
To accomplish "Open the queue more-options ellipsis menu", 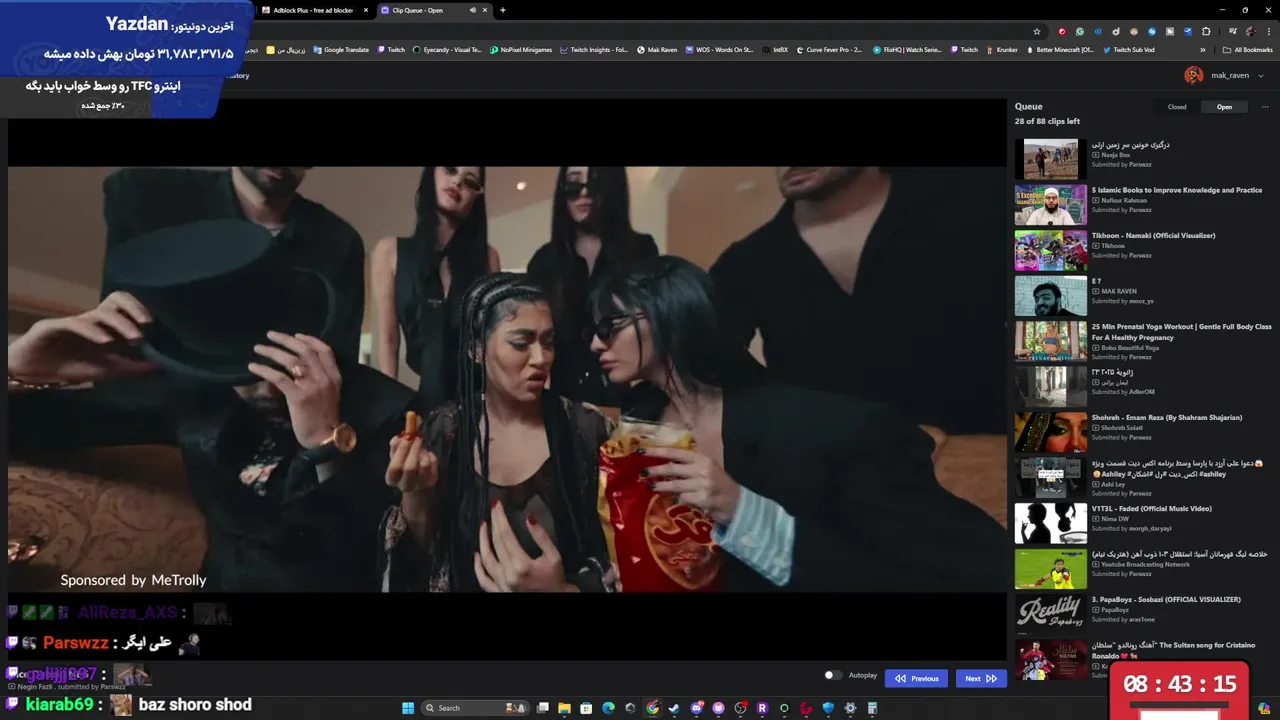I will pos(1264,107).
